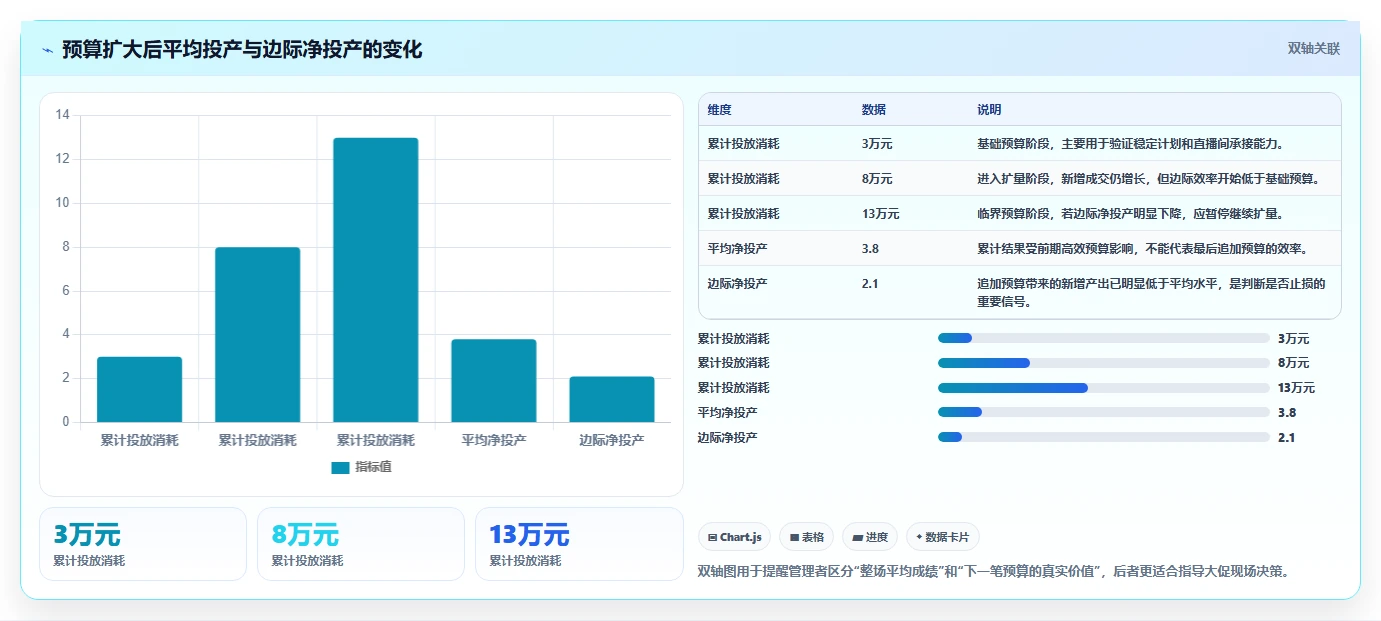Click the card title 预算扩大后平均投产与边际净投产的变化
Image resolution: width=1381 pixels, height=621 pixels.
(x=242, y=50)
